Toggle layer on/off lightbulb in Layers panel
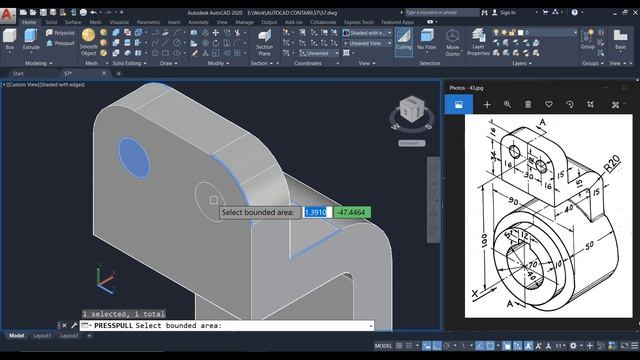The width and height of the screenshot is (640, 360). pos(496,32)
